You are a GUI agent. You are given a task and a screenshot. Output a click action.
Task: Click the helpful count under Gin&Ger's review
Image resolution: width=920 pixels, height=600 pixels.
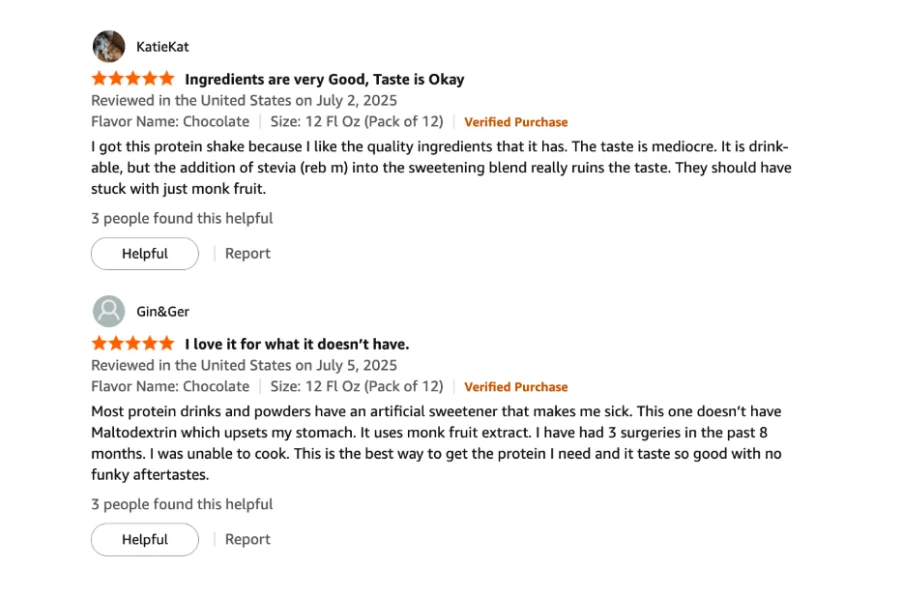pos(182,504)
